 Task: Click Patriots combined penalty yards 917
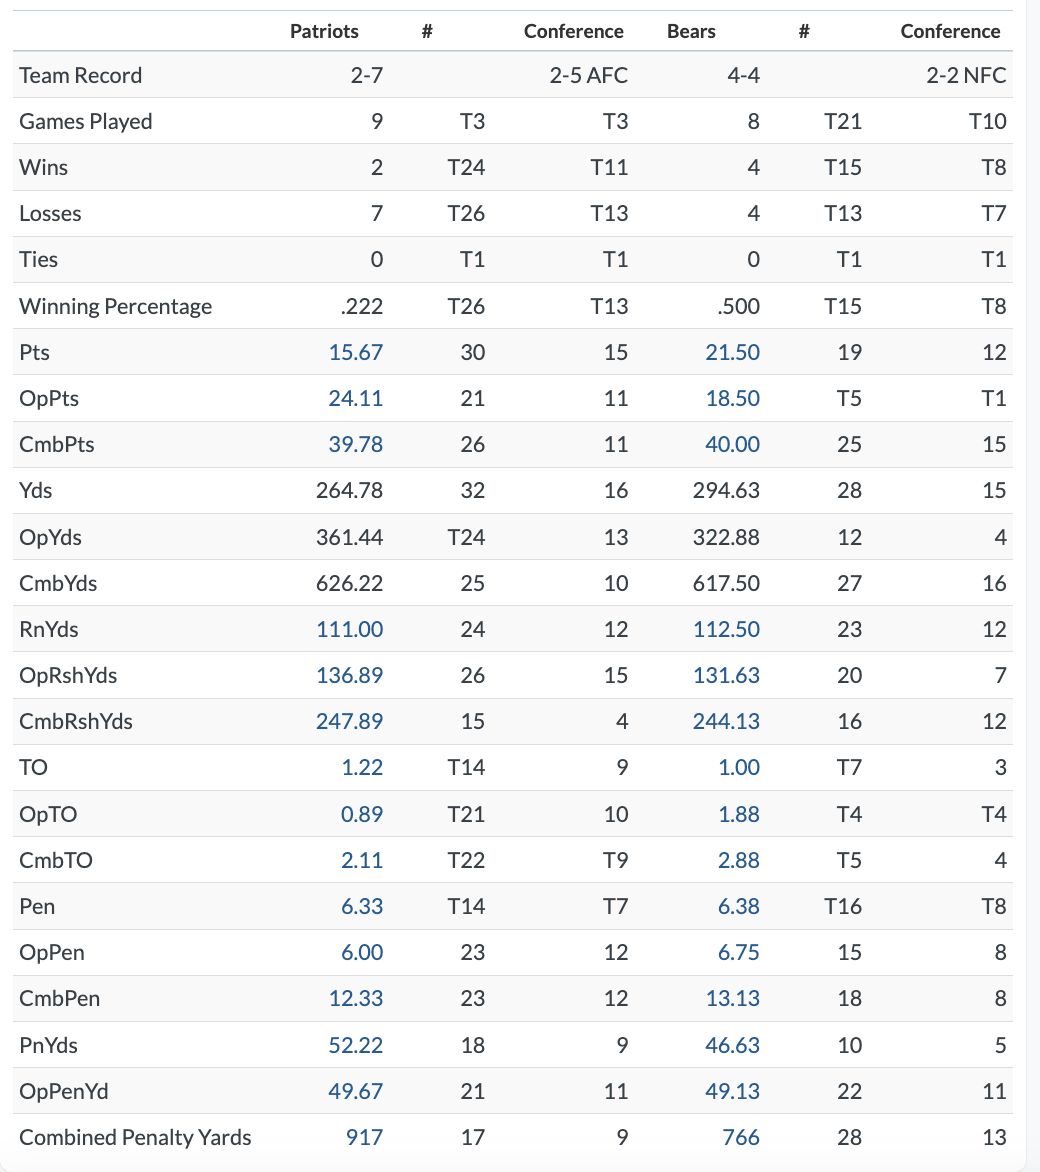click(x=365, y=1137)
